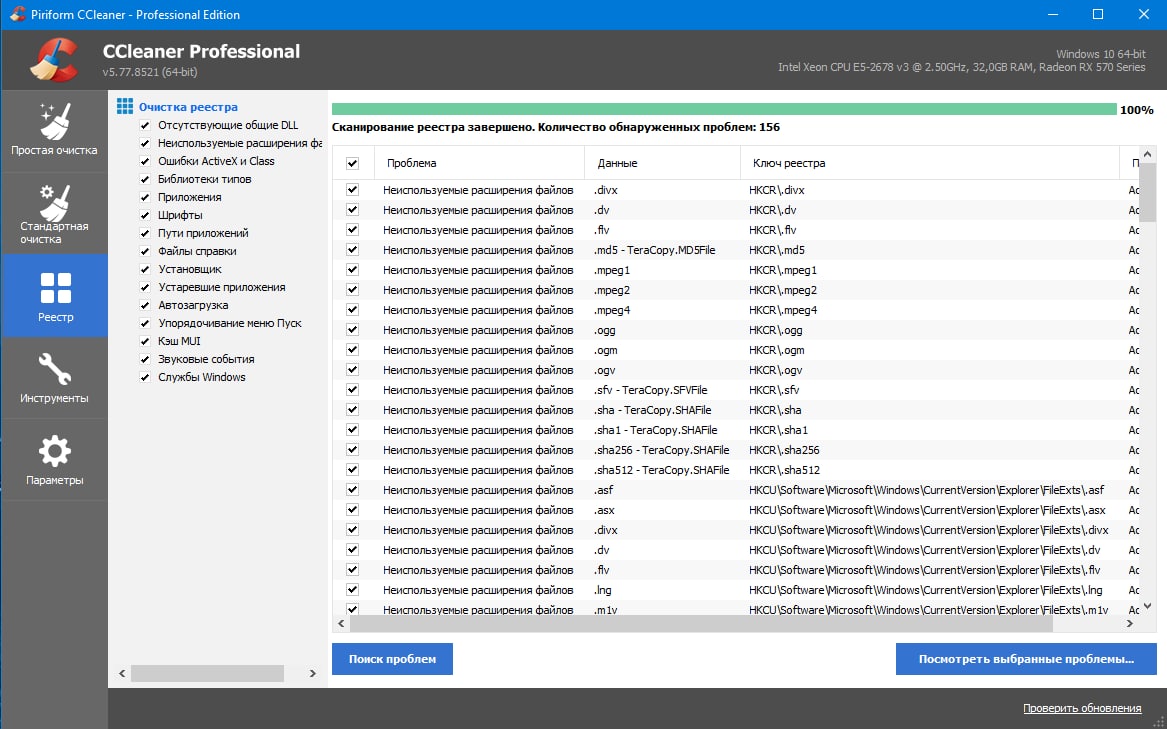The width and height of the screenshot is (1167, 729).
Task: Select the .sfv - TeraCopy.SFVFile cell
Action: 650,390
